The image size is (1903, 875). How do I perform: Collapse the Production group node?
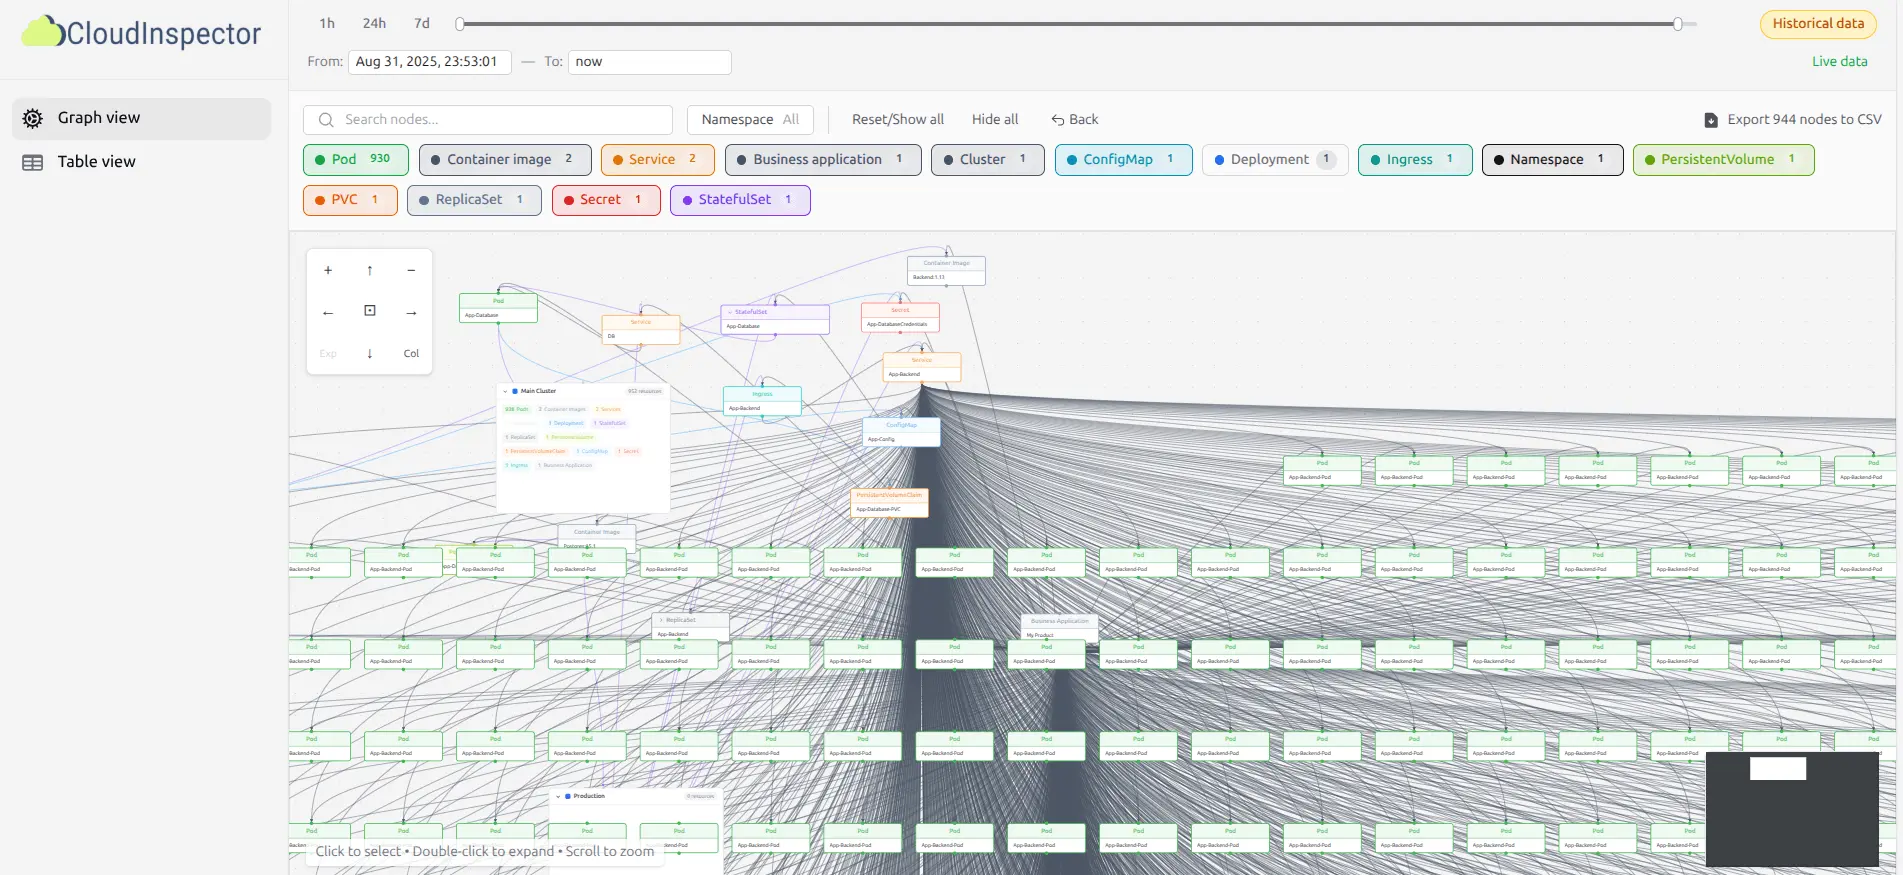click(x=558, y=796)
